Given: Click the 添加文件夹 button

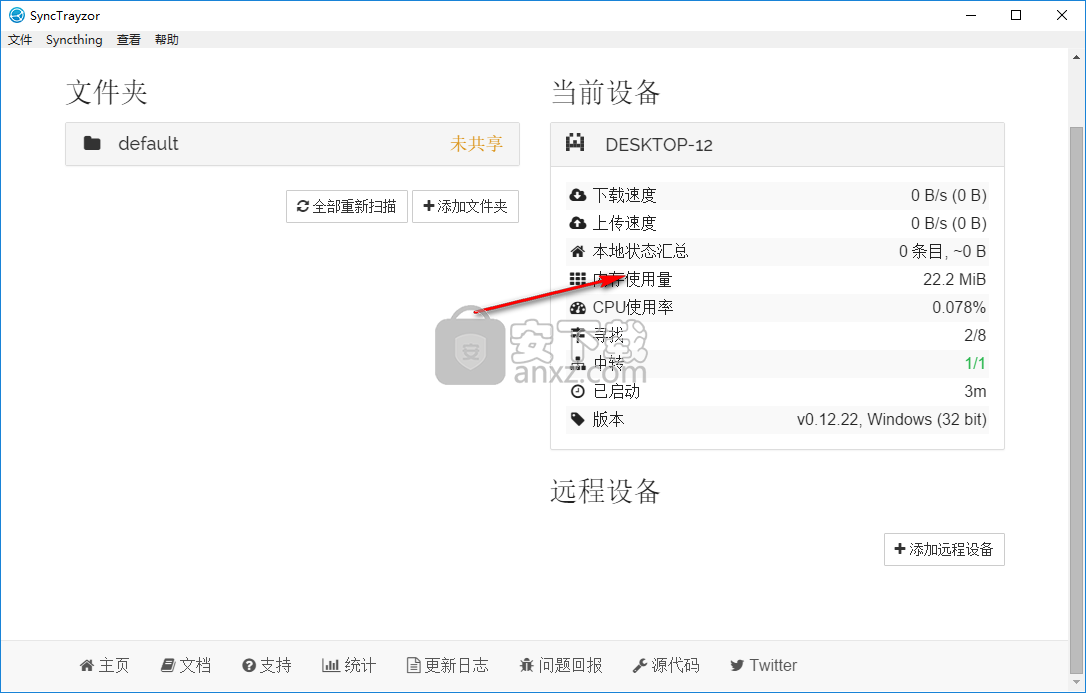Looking at the screenshot, I should click(x=465, y=206).
